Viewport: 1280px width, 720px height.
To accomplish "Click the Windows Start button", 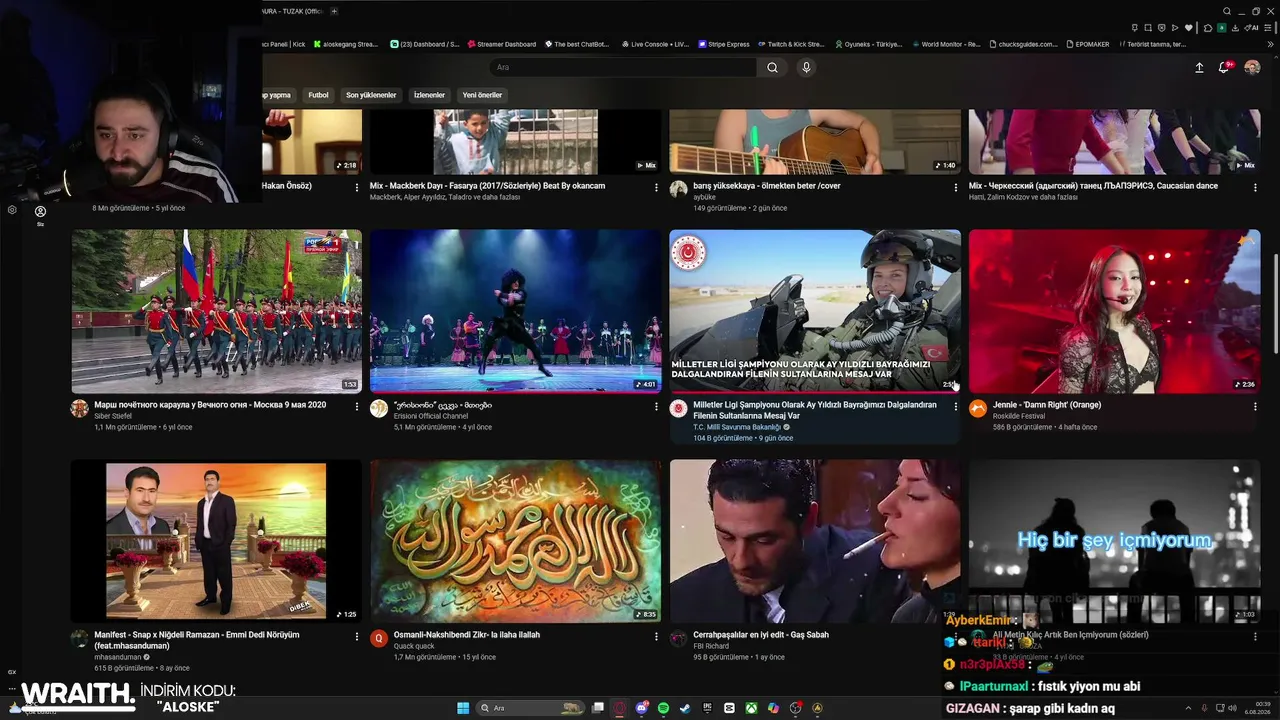I will (463, 708).
